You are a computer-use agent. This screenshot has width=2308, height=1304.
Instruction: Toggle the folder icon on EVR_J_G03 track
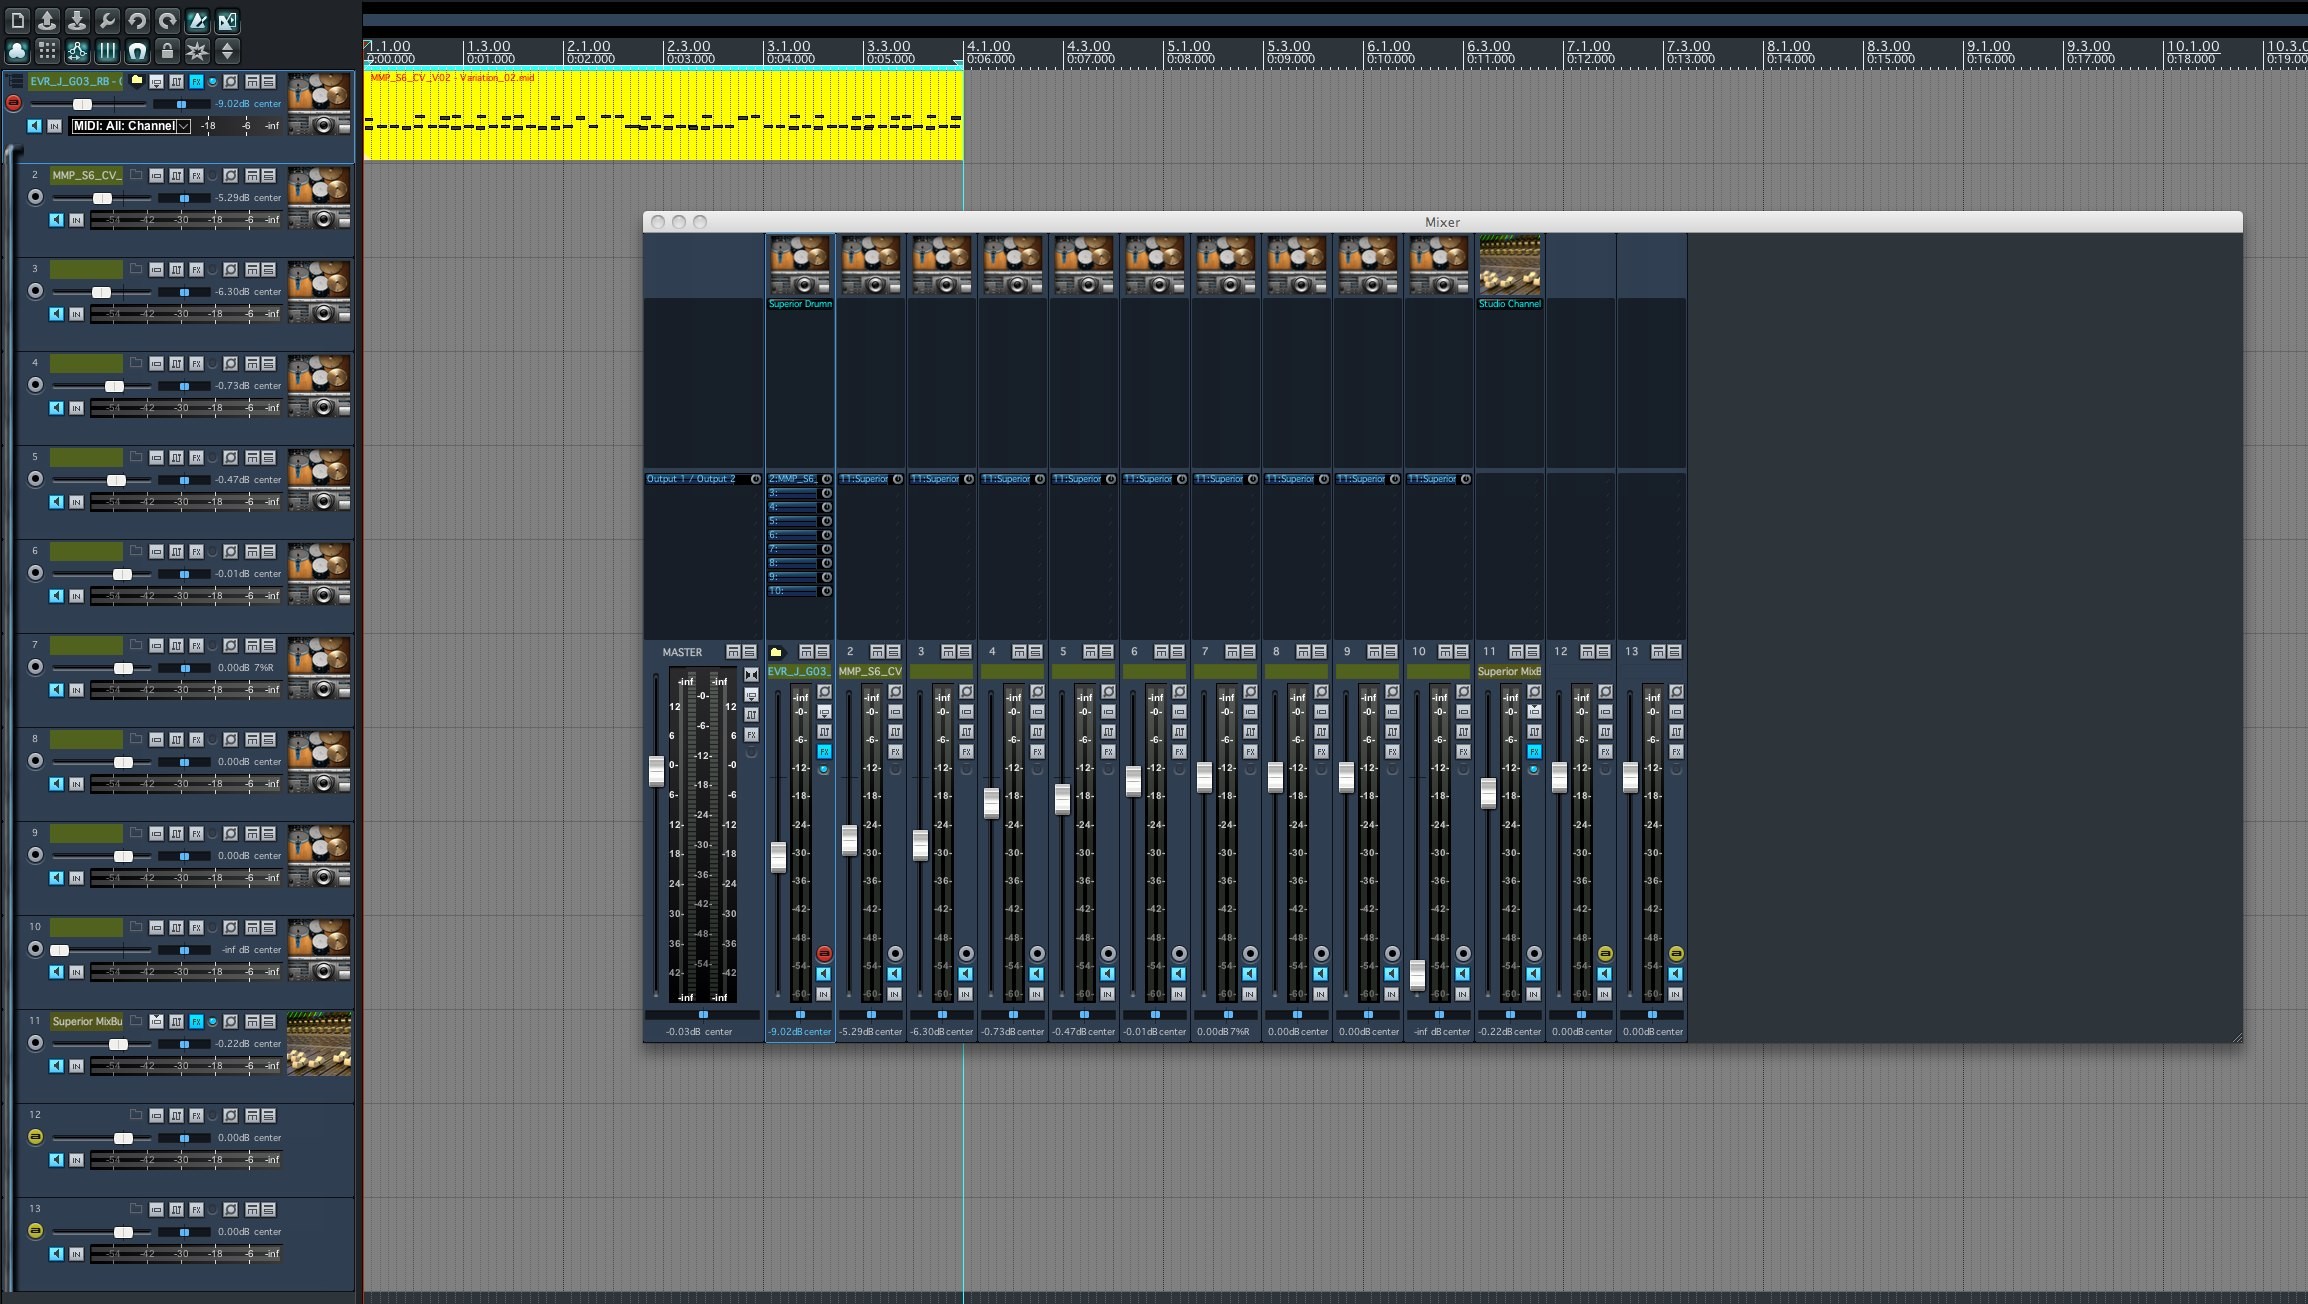[x=137, y=81]
